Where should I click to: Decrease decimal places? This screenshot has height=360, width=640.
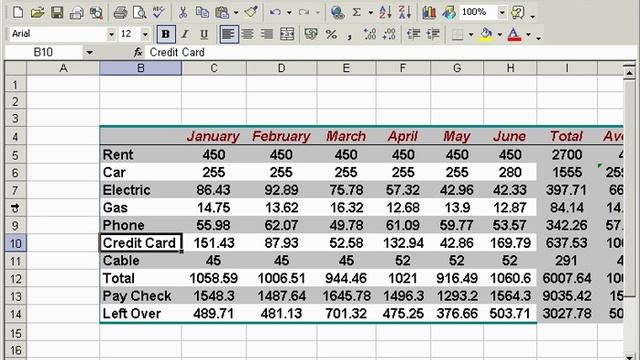coord(389,34)
